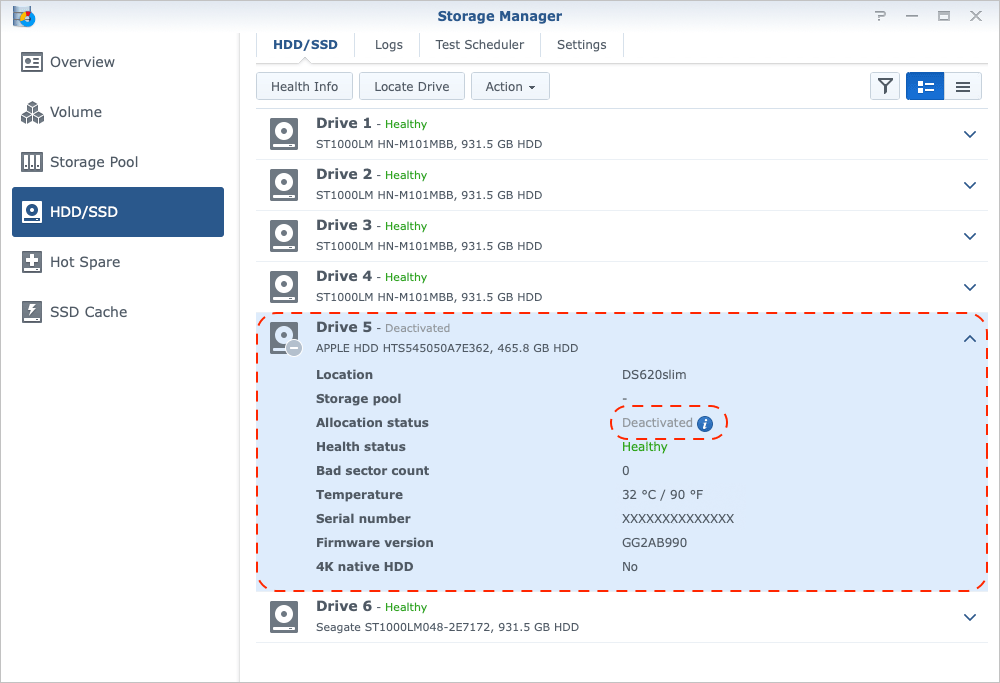Open the Action dropdown menu
The image size is (1000, 683).
pos(510,87)
